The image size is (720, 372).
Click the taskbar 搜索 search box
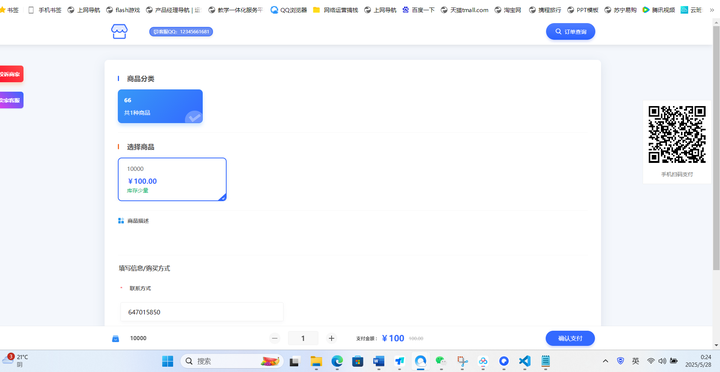(231, 361)
